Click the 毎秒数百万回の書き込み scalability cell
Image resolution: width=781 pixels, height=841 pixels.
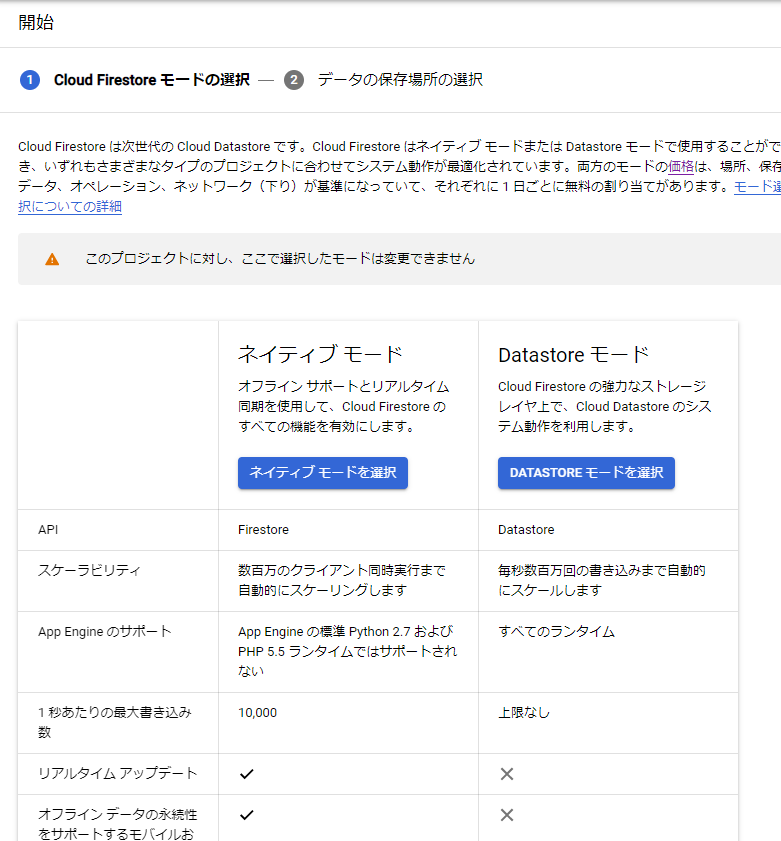tap(601, 580)
